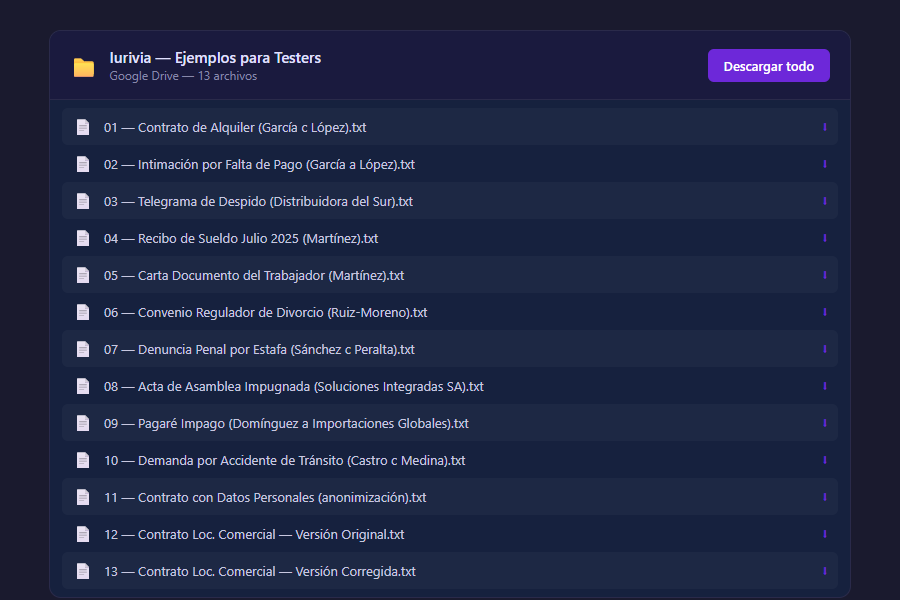Download file 13 Versión Corregida arrow

tap(825, 571)
